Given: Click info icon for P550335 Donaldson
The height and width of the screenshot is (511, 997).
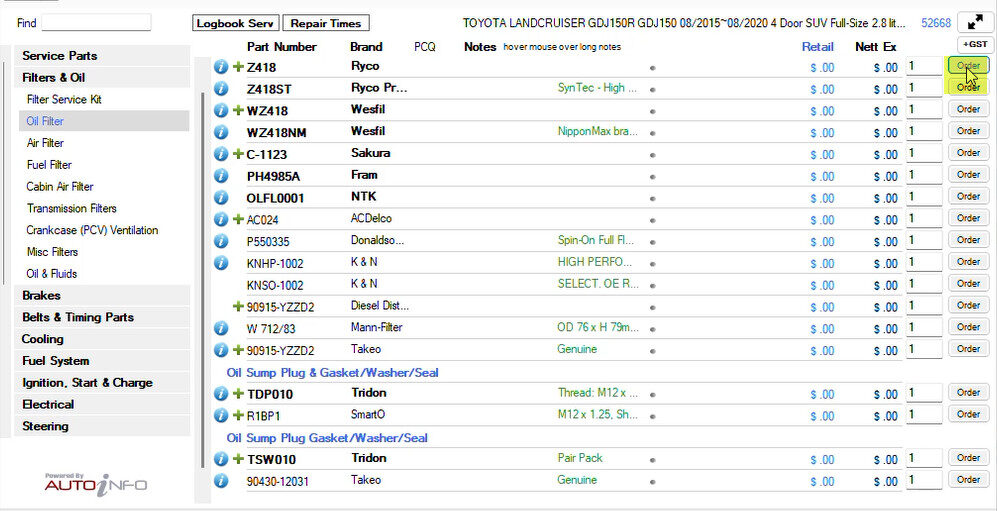Looking at the screenshot, I should coord(221,242).
